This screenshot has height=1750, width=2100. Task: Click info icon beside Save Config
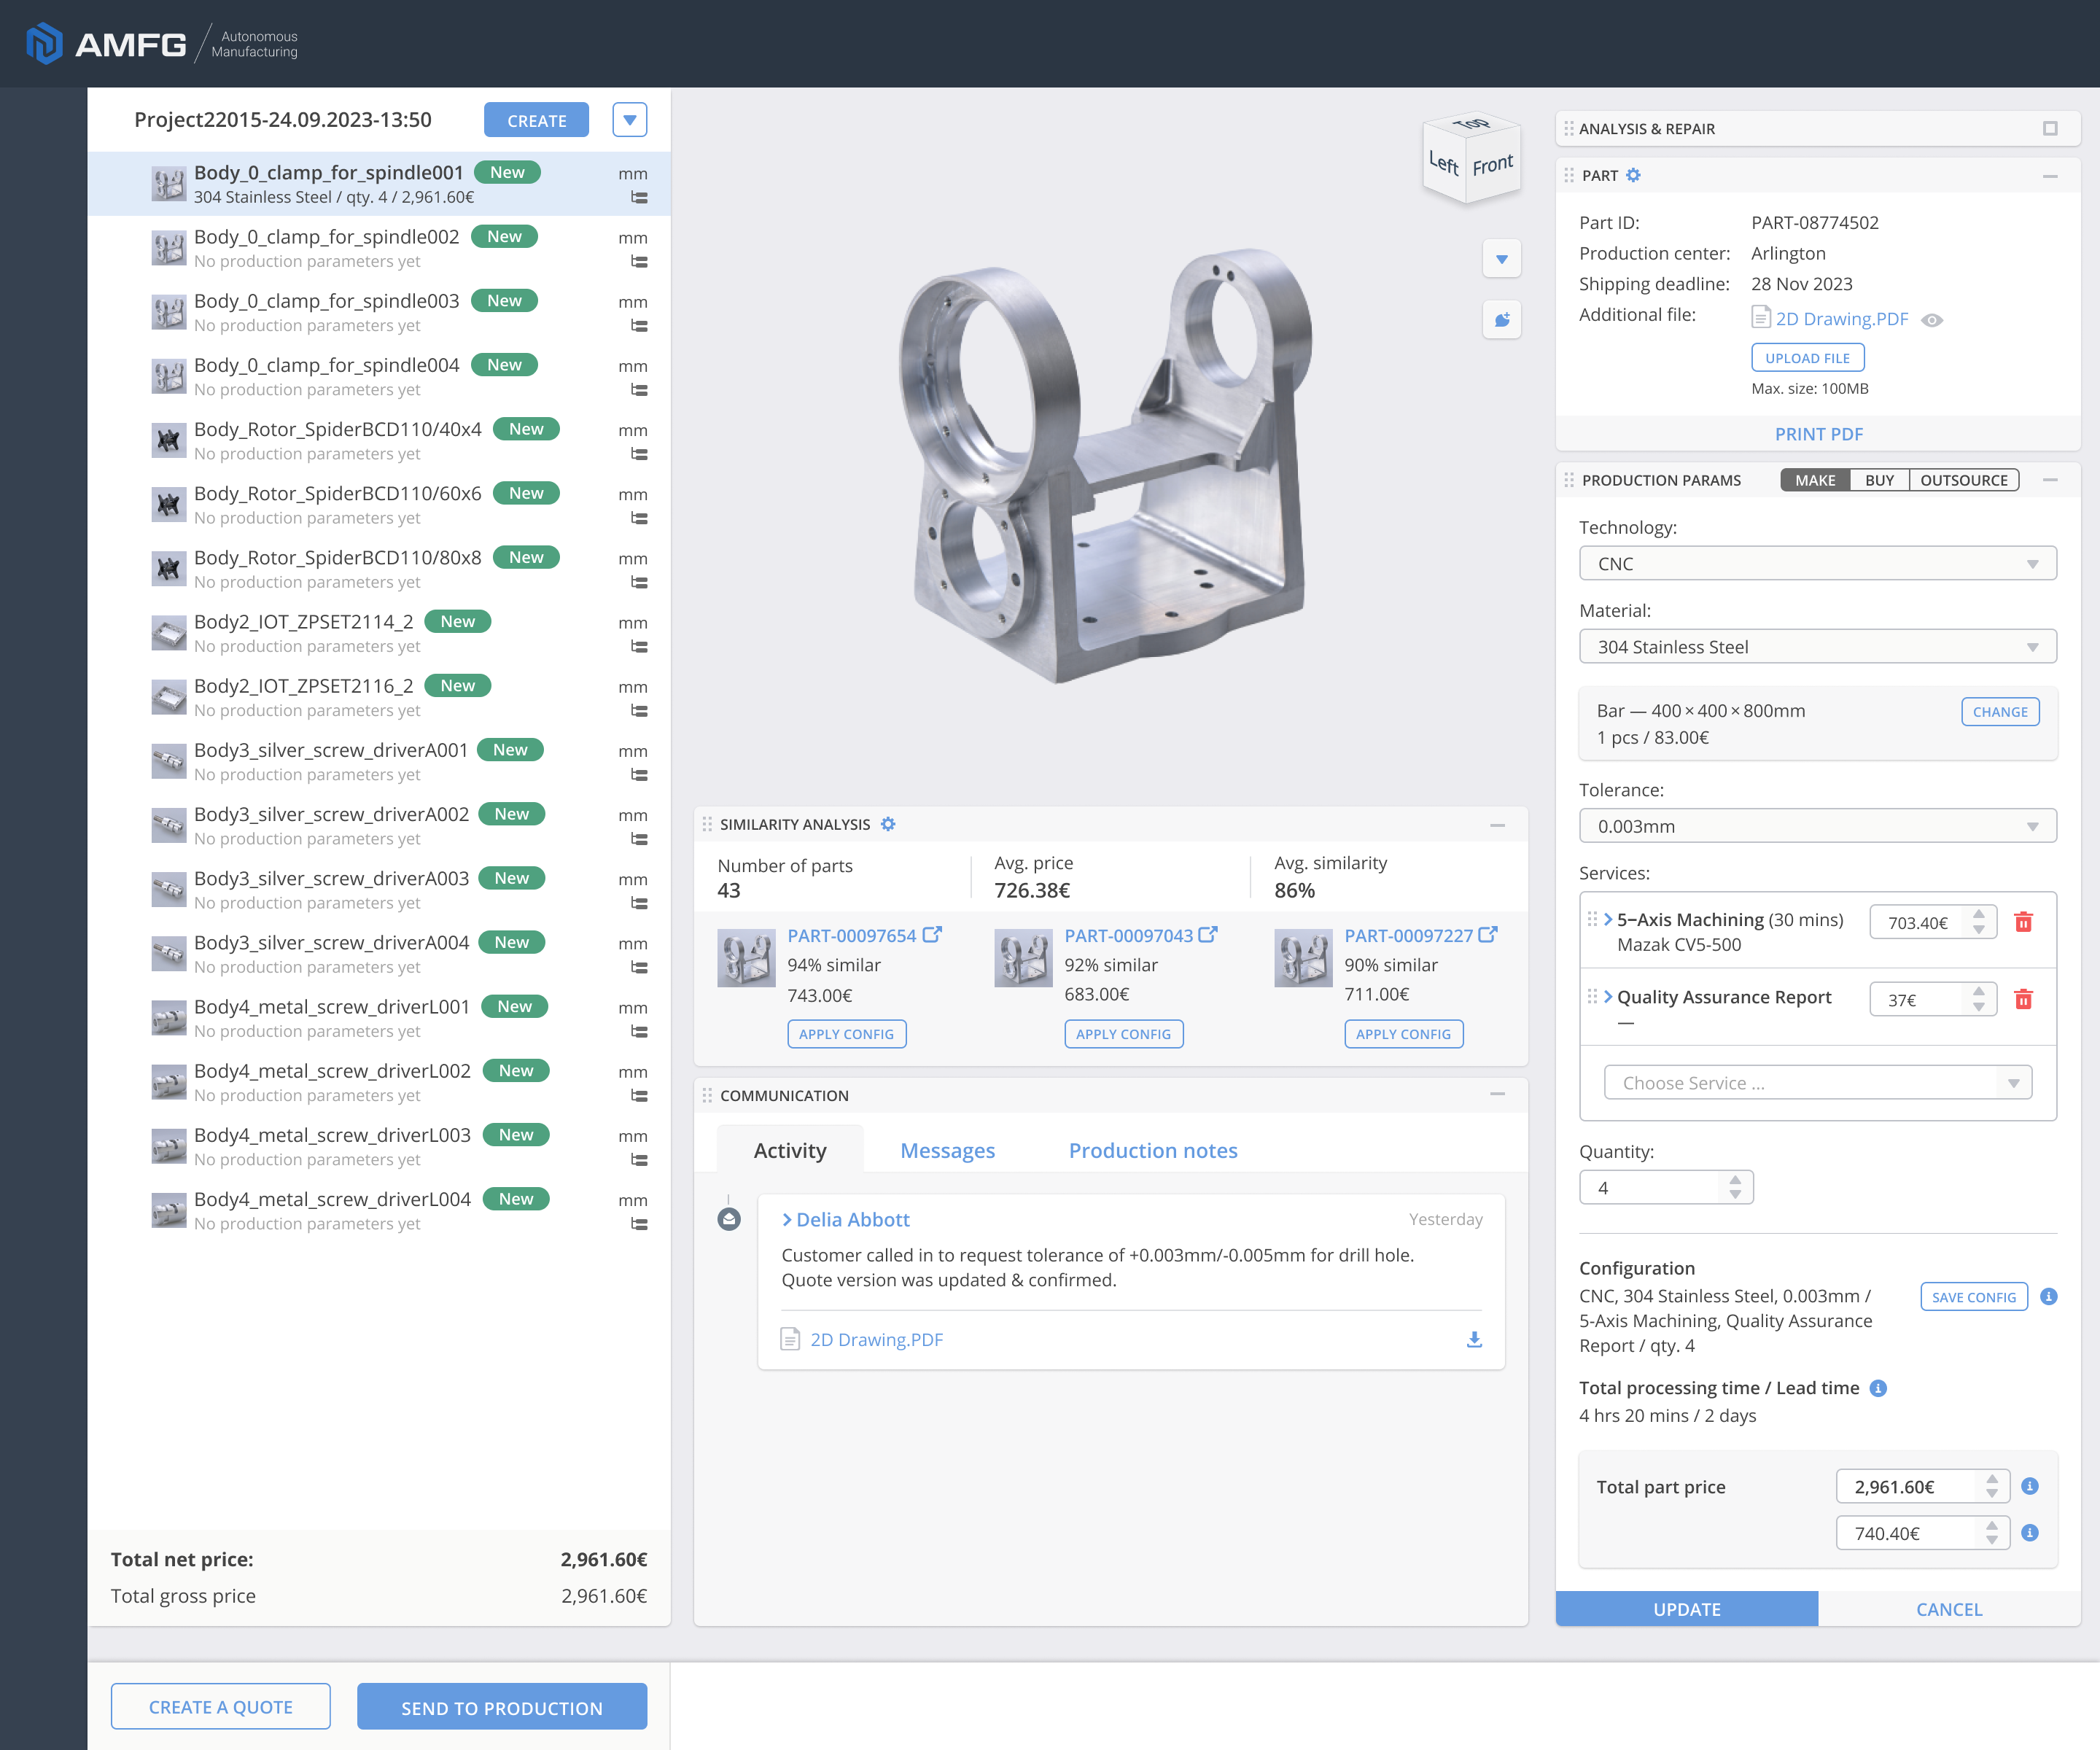[x=2049, y=1296]
